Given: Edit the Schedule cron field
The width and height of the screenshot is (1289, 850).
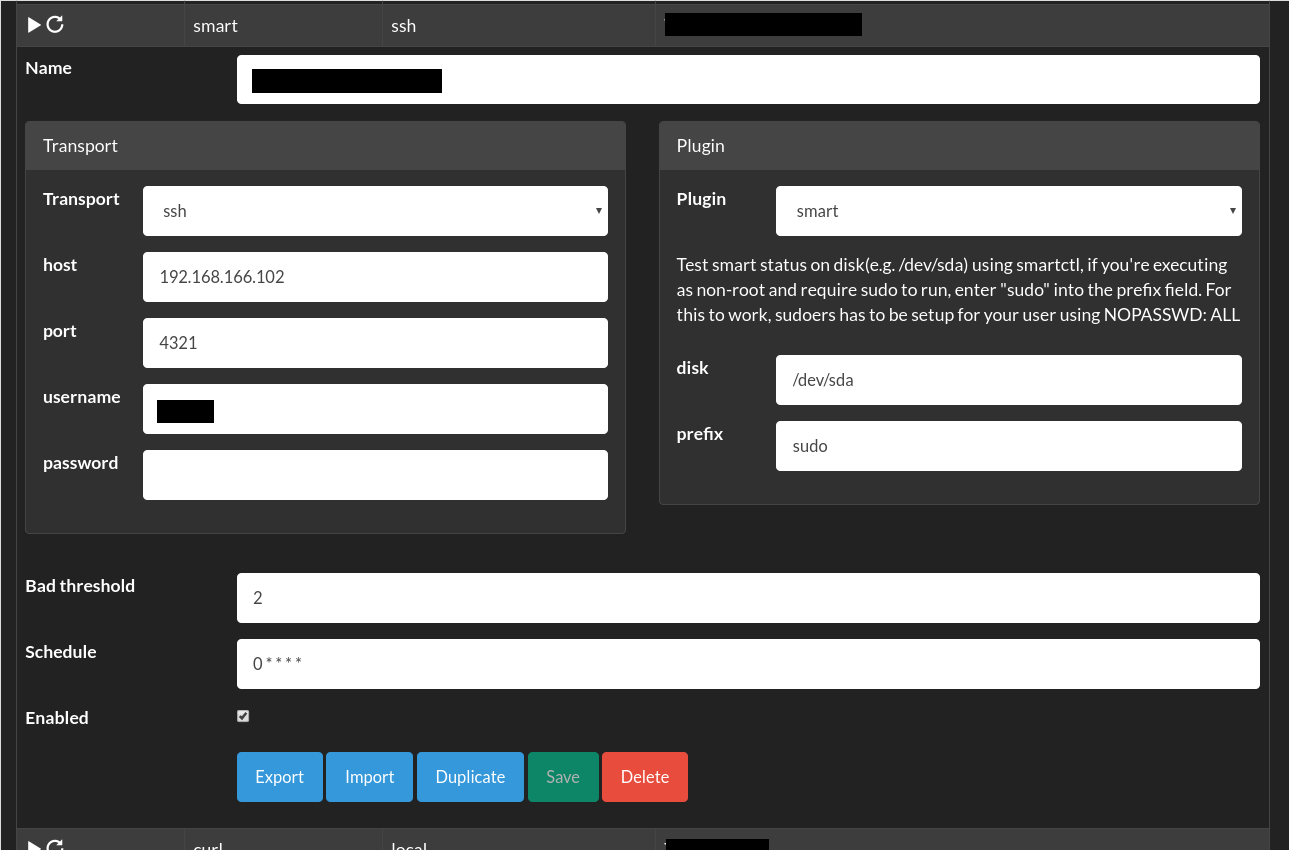Looking at the screenshot, I should (747, 664).
